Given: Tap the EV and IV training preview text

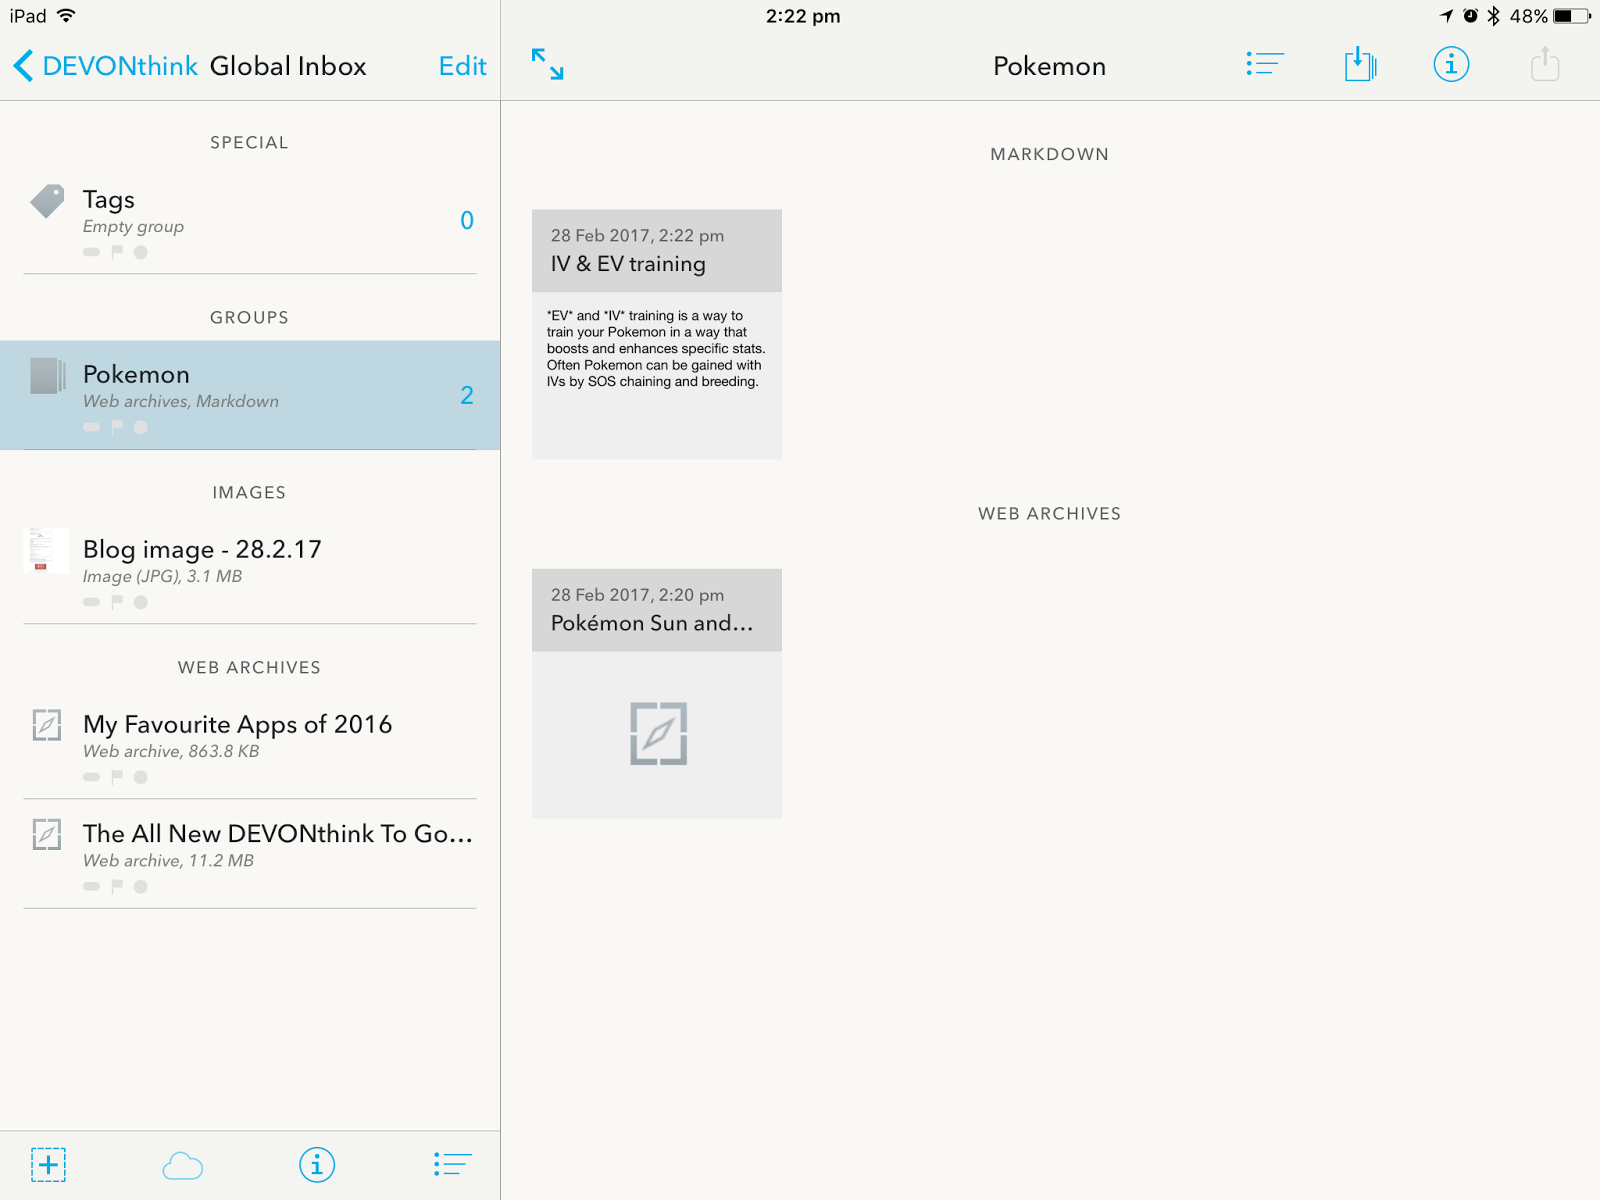Looking at the screenshot, I should click(656, 348).
